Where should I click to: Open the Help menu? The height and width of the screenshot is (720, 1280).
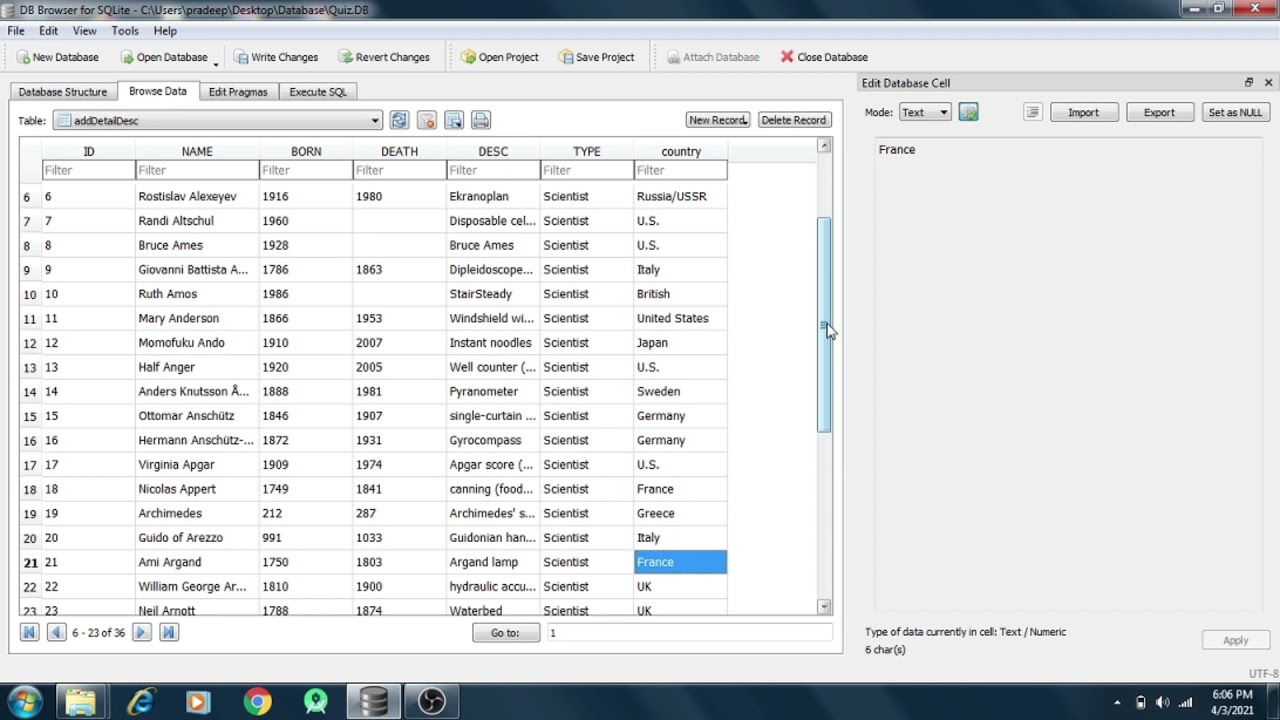tap(165, 31)
